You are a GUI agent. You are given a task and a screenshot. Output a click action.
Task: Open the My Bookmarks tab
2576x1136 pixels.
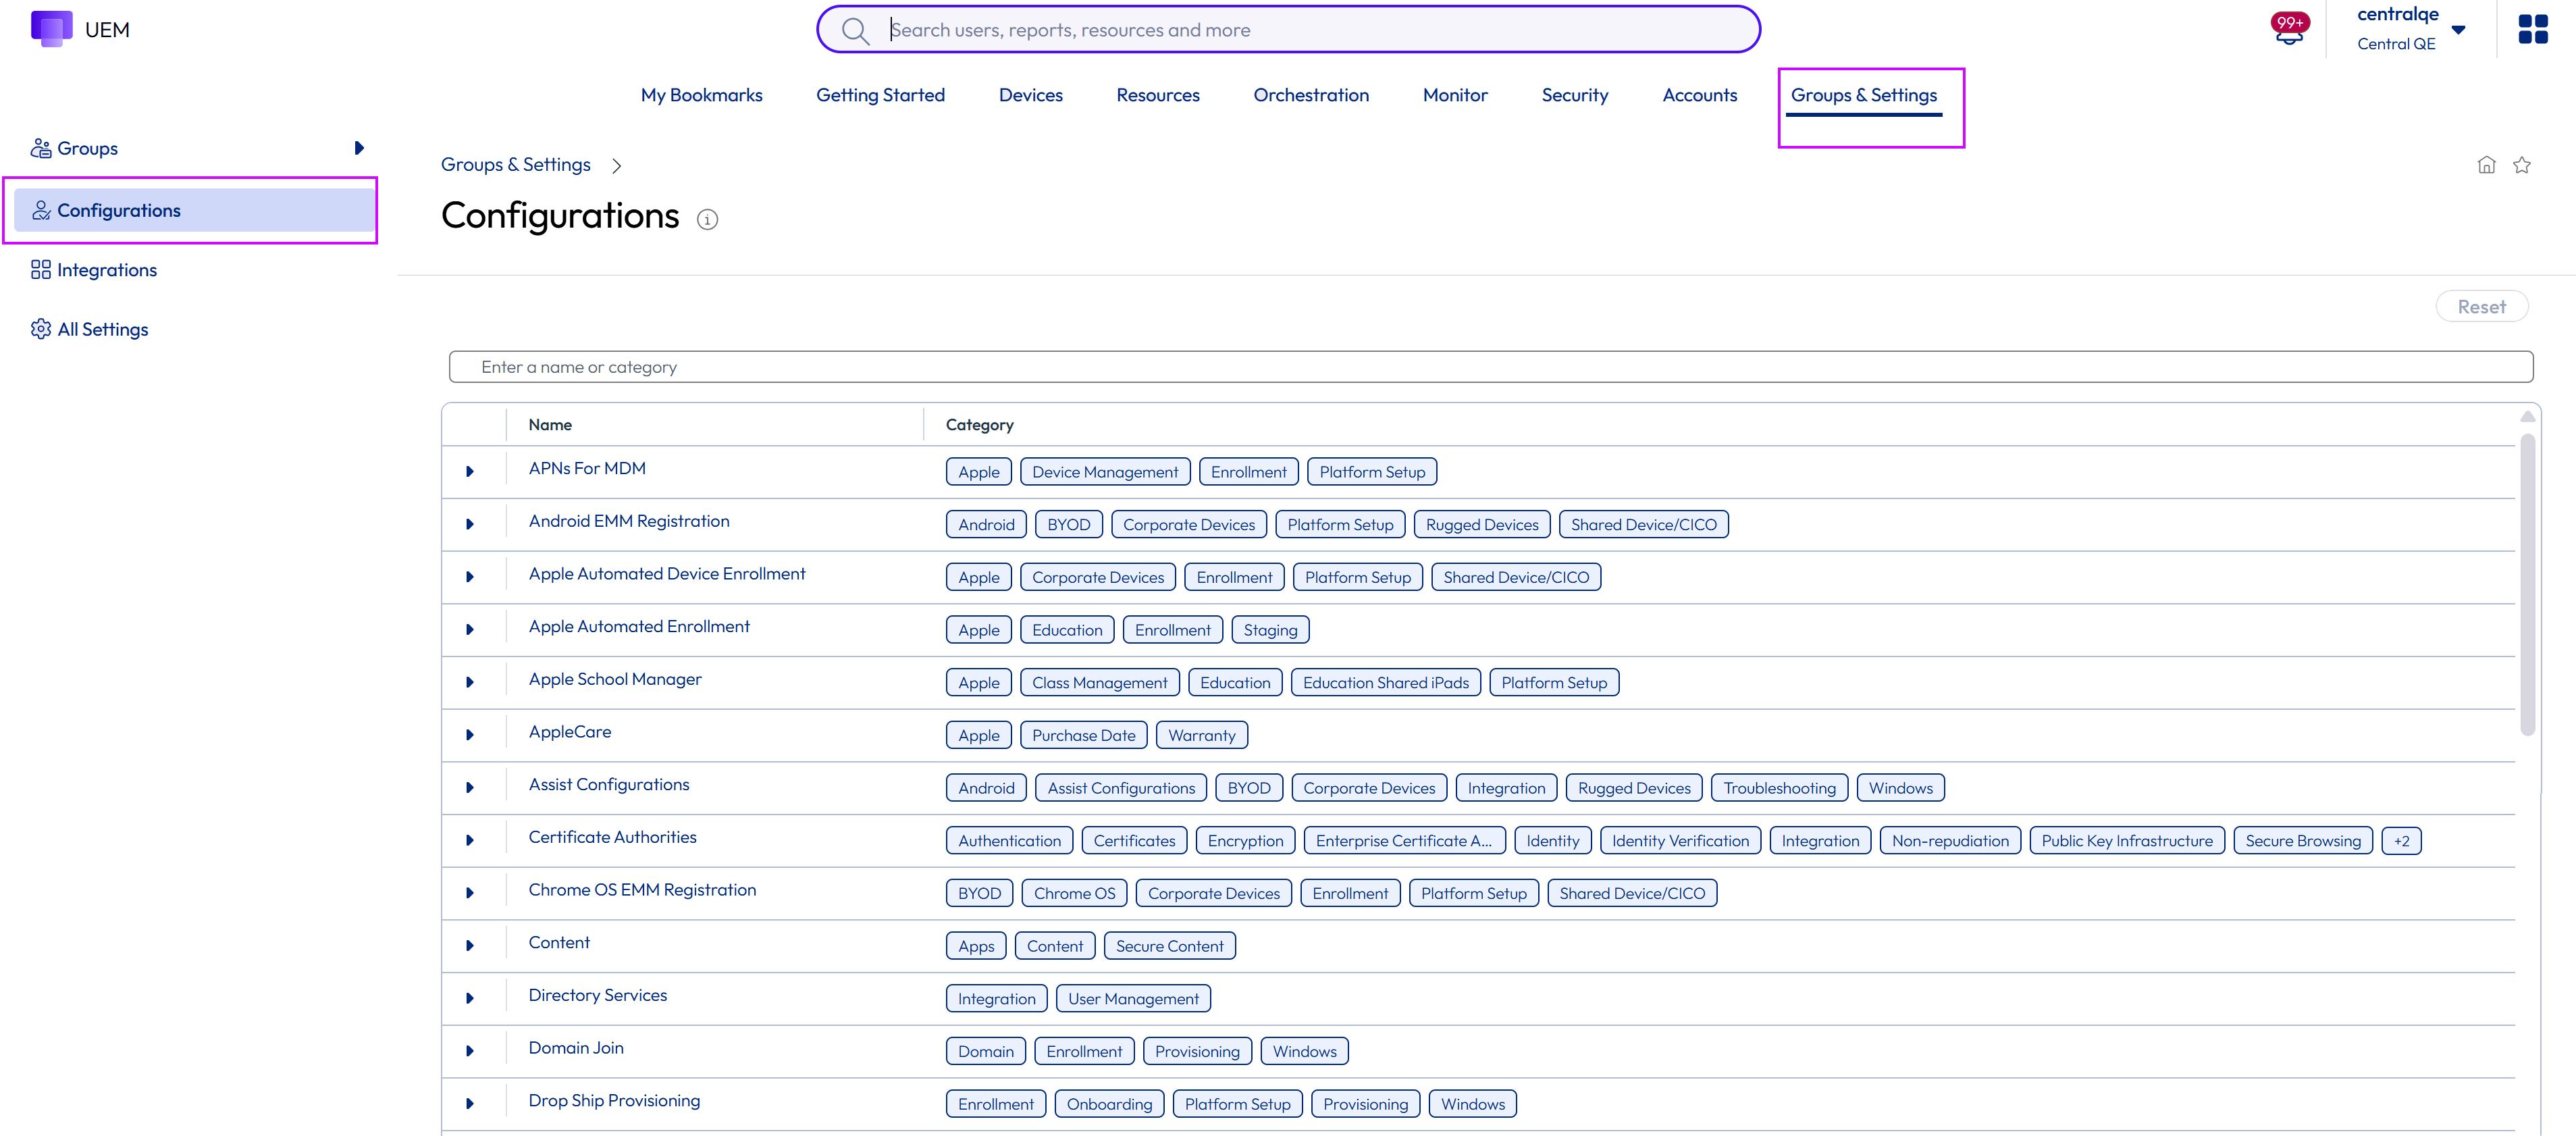tap(701, 95)
